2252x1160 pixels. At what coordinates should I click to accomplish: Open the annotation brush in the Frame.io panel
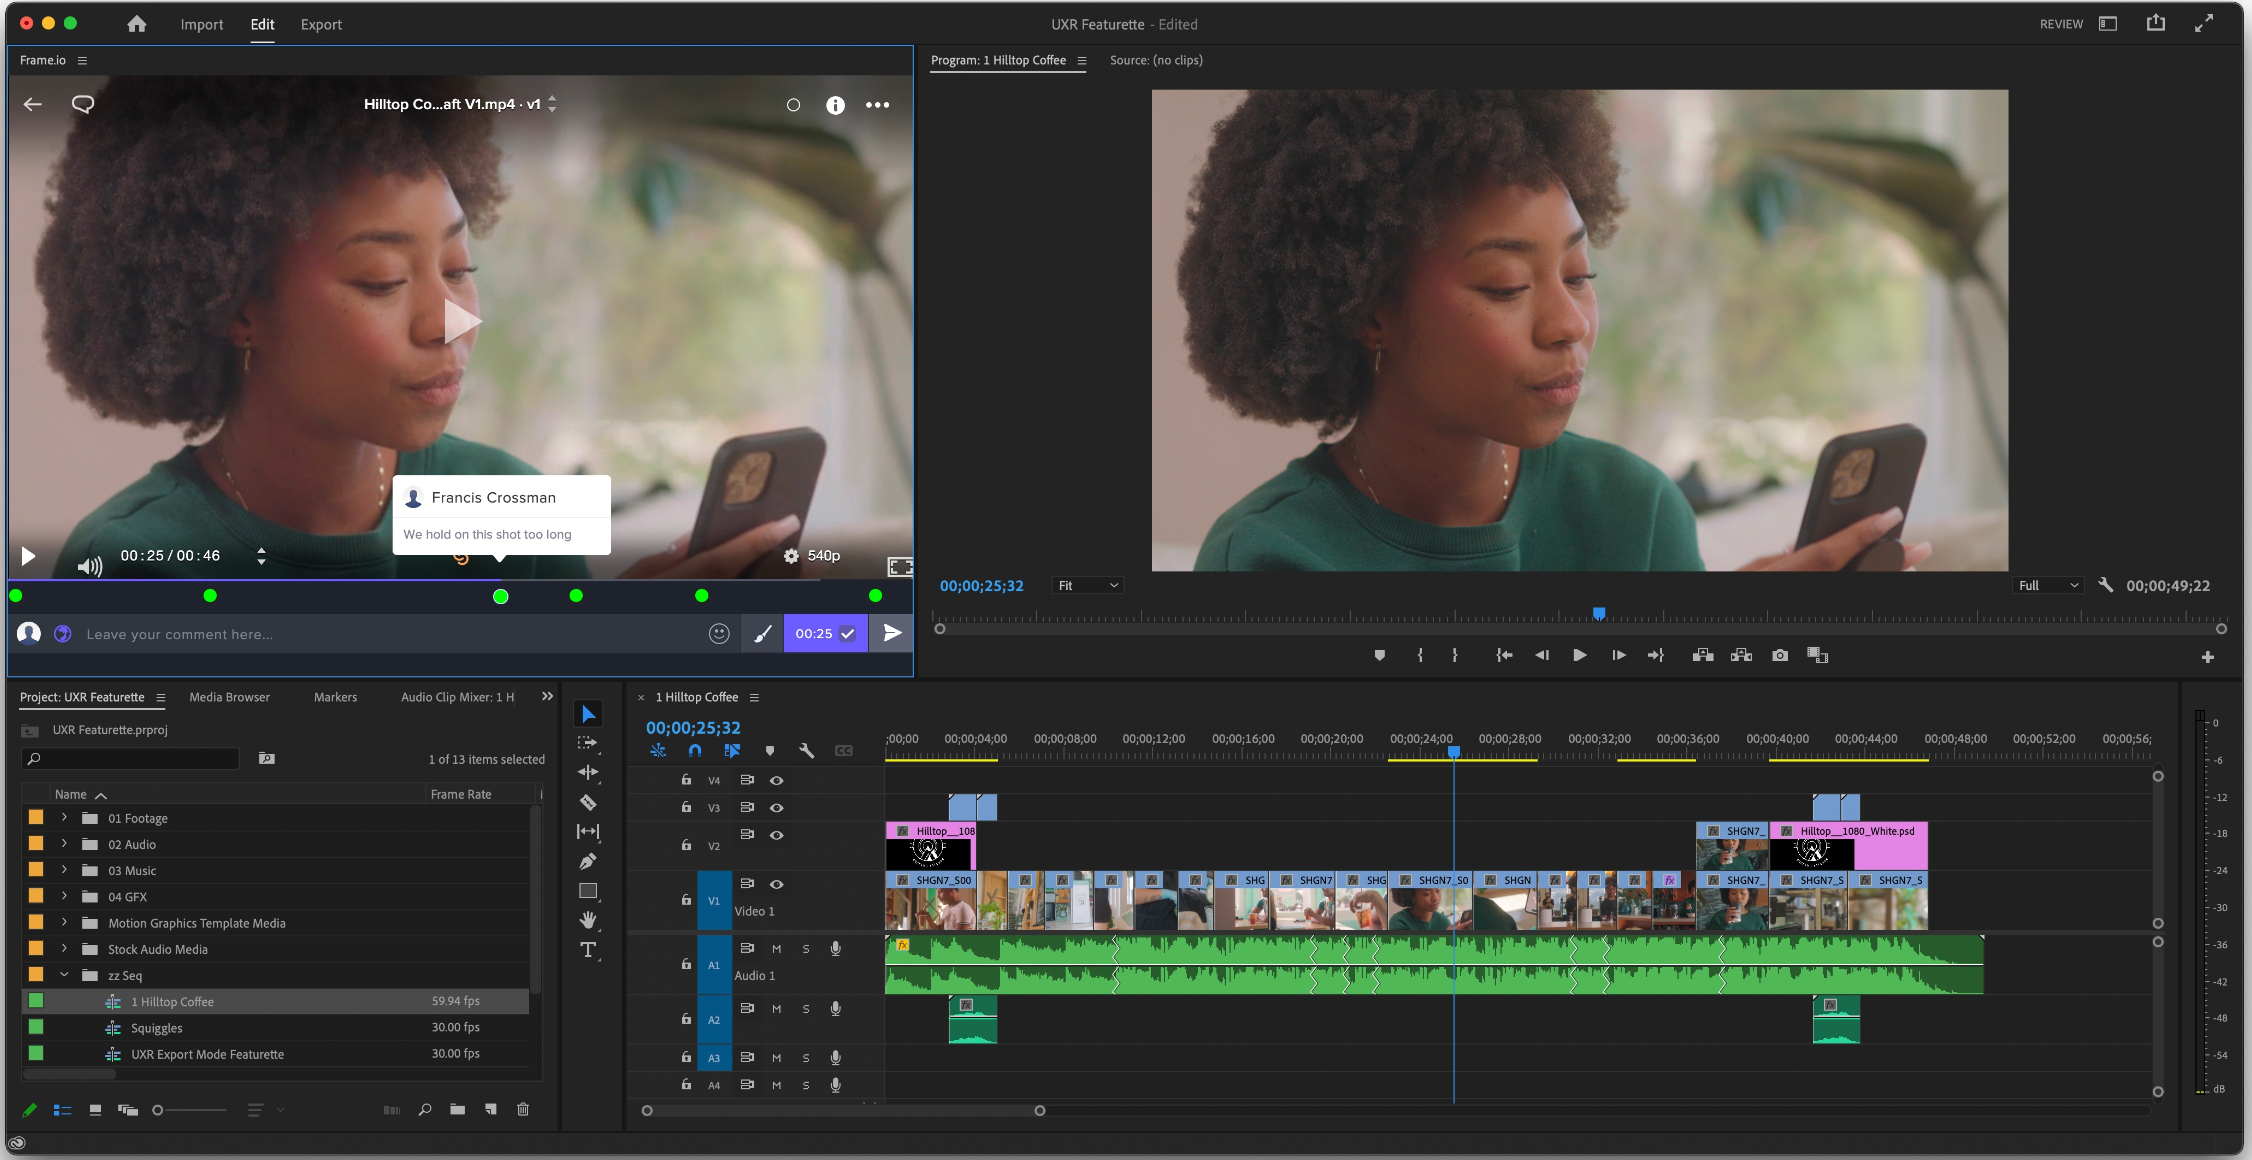click(762, 633)
